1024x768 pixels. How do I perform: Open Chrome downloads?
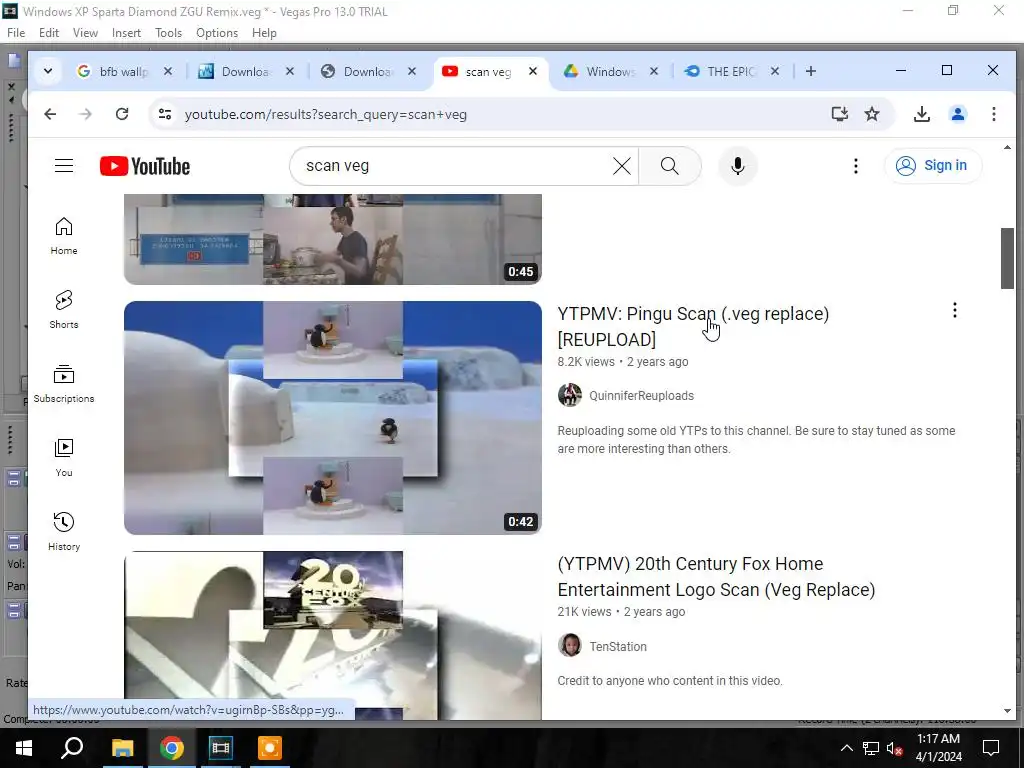(921, 114)
